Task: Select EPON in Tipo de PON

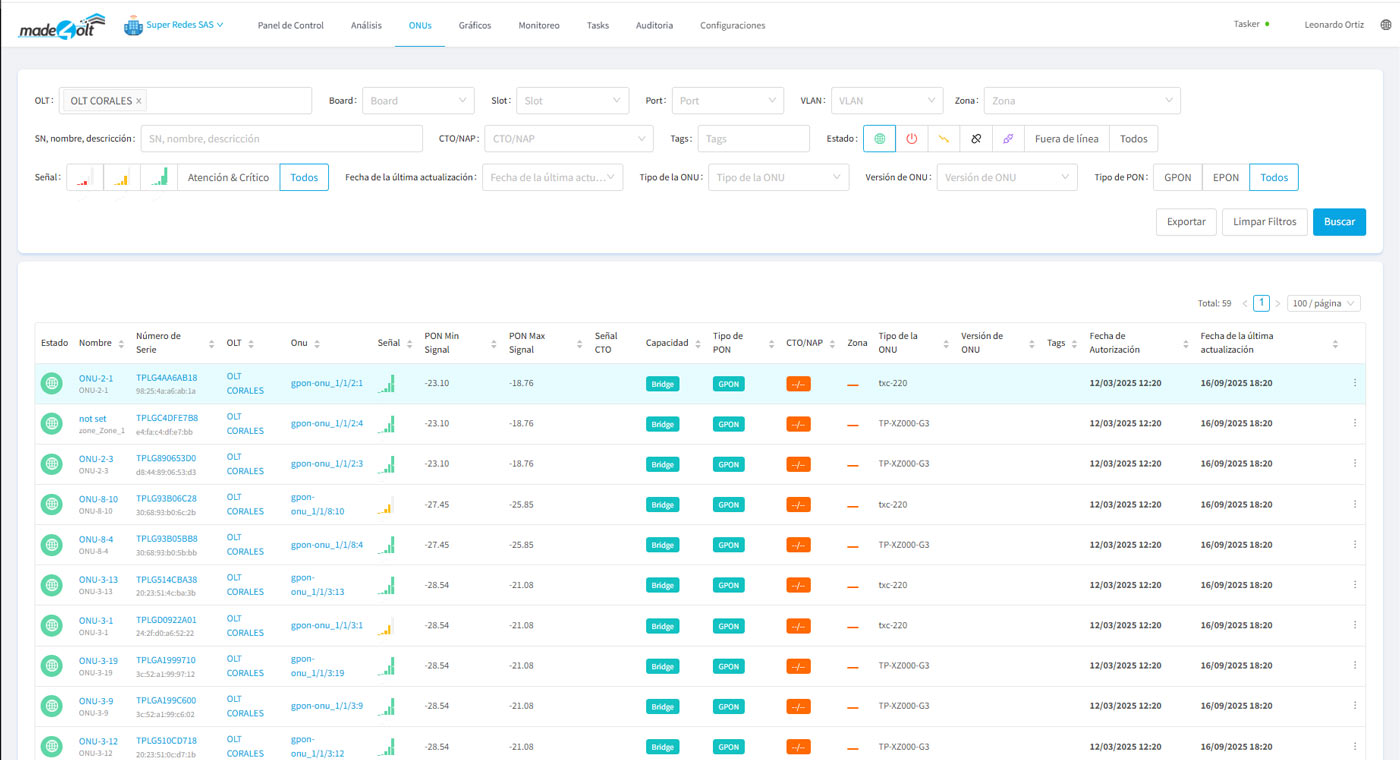Action: coord(1225,178)
